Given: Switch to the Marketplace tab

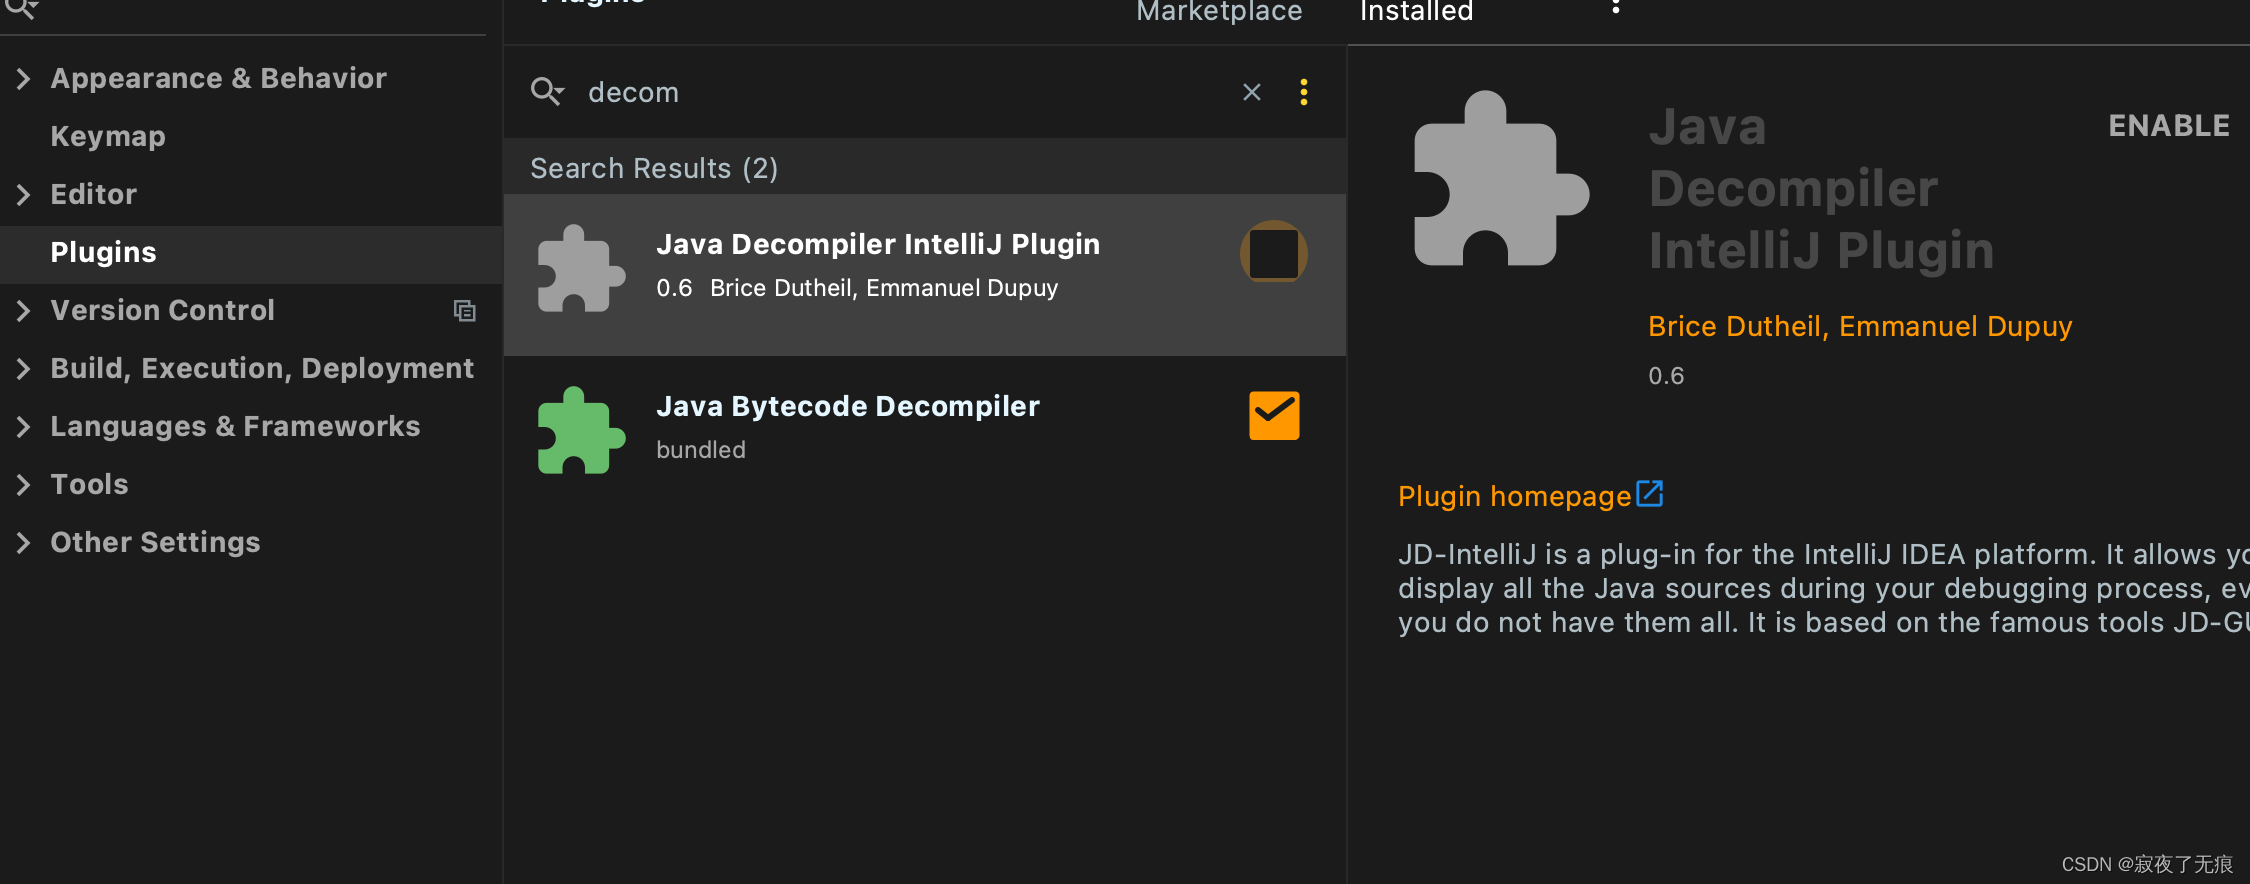Looking at the screenshot, I should coord(1219,11).
